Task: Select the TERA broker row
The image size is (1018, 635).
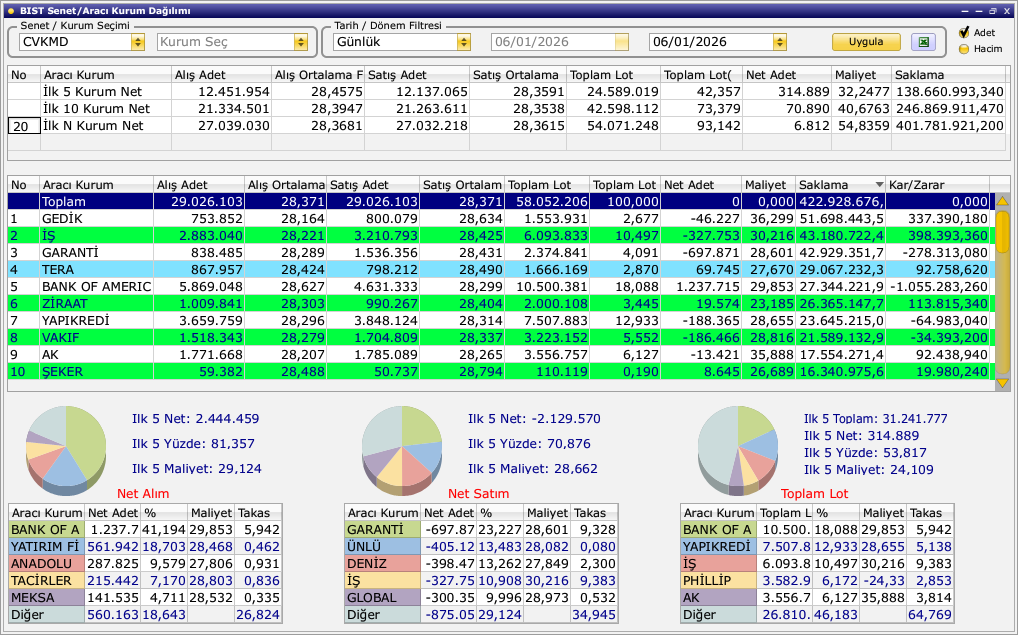Action: coord(501,269)
